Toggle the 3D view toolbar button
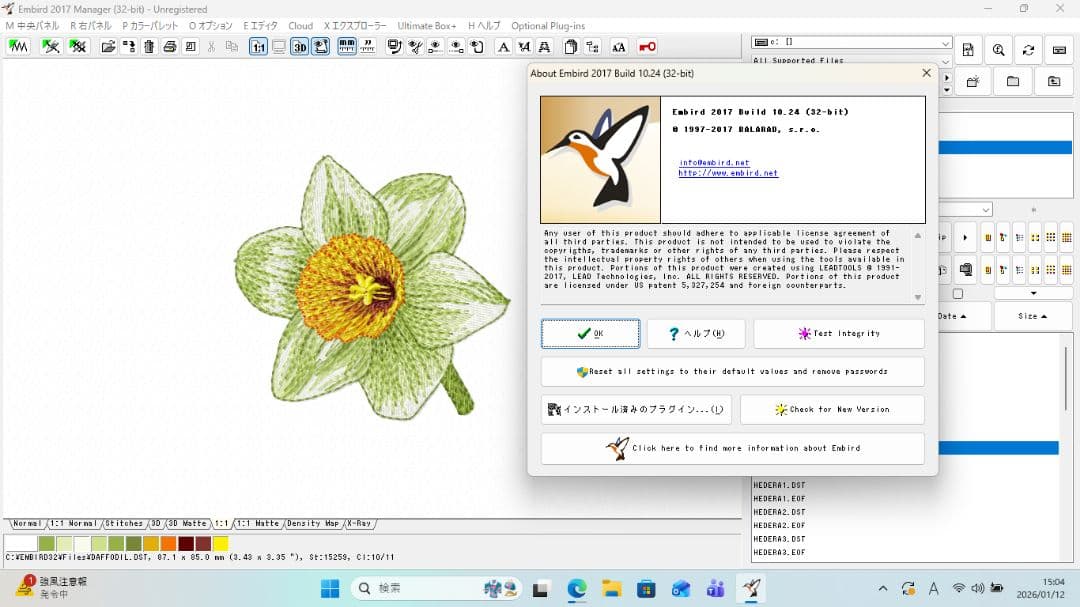The width and height of the screenshot is (1080, 607). [x=300, y=47]
